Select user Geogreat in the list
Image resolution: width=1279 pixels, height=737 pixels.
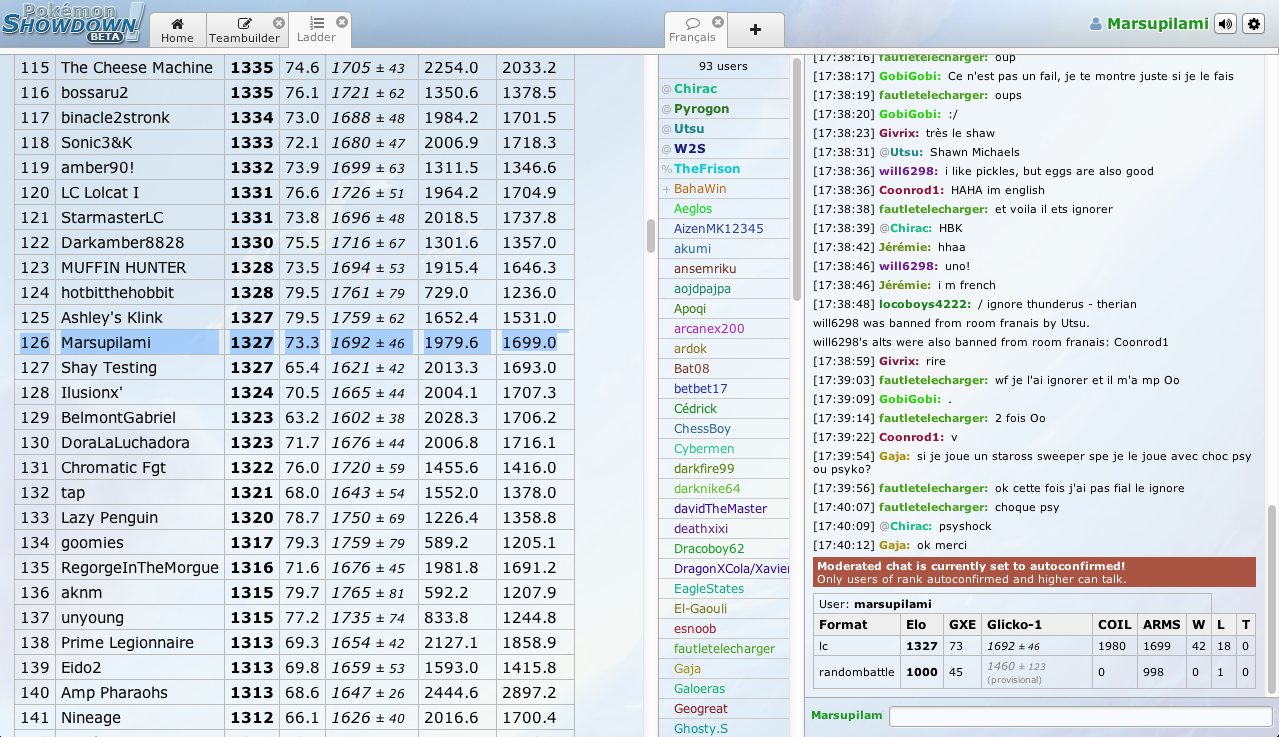click(725, 709)
